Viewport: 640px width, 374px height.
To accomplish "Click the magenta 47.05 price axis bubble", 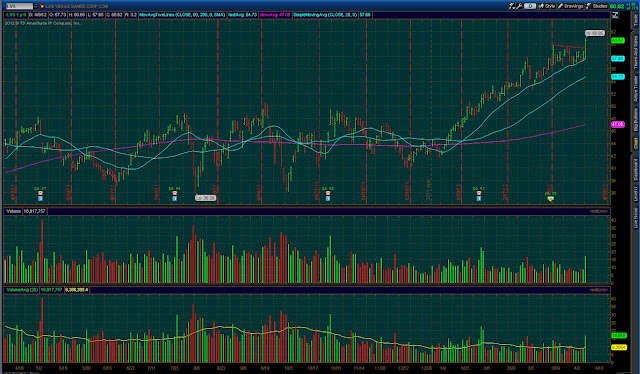I will (618, 124).
